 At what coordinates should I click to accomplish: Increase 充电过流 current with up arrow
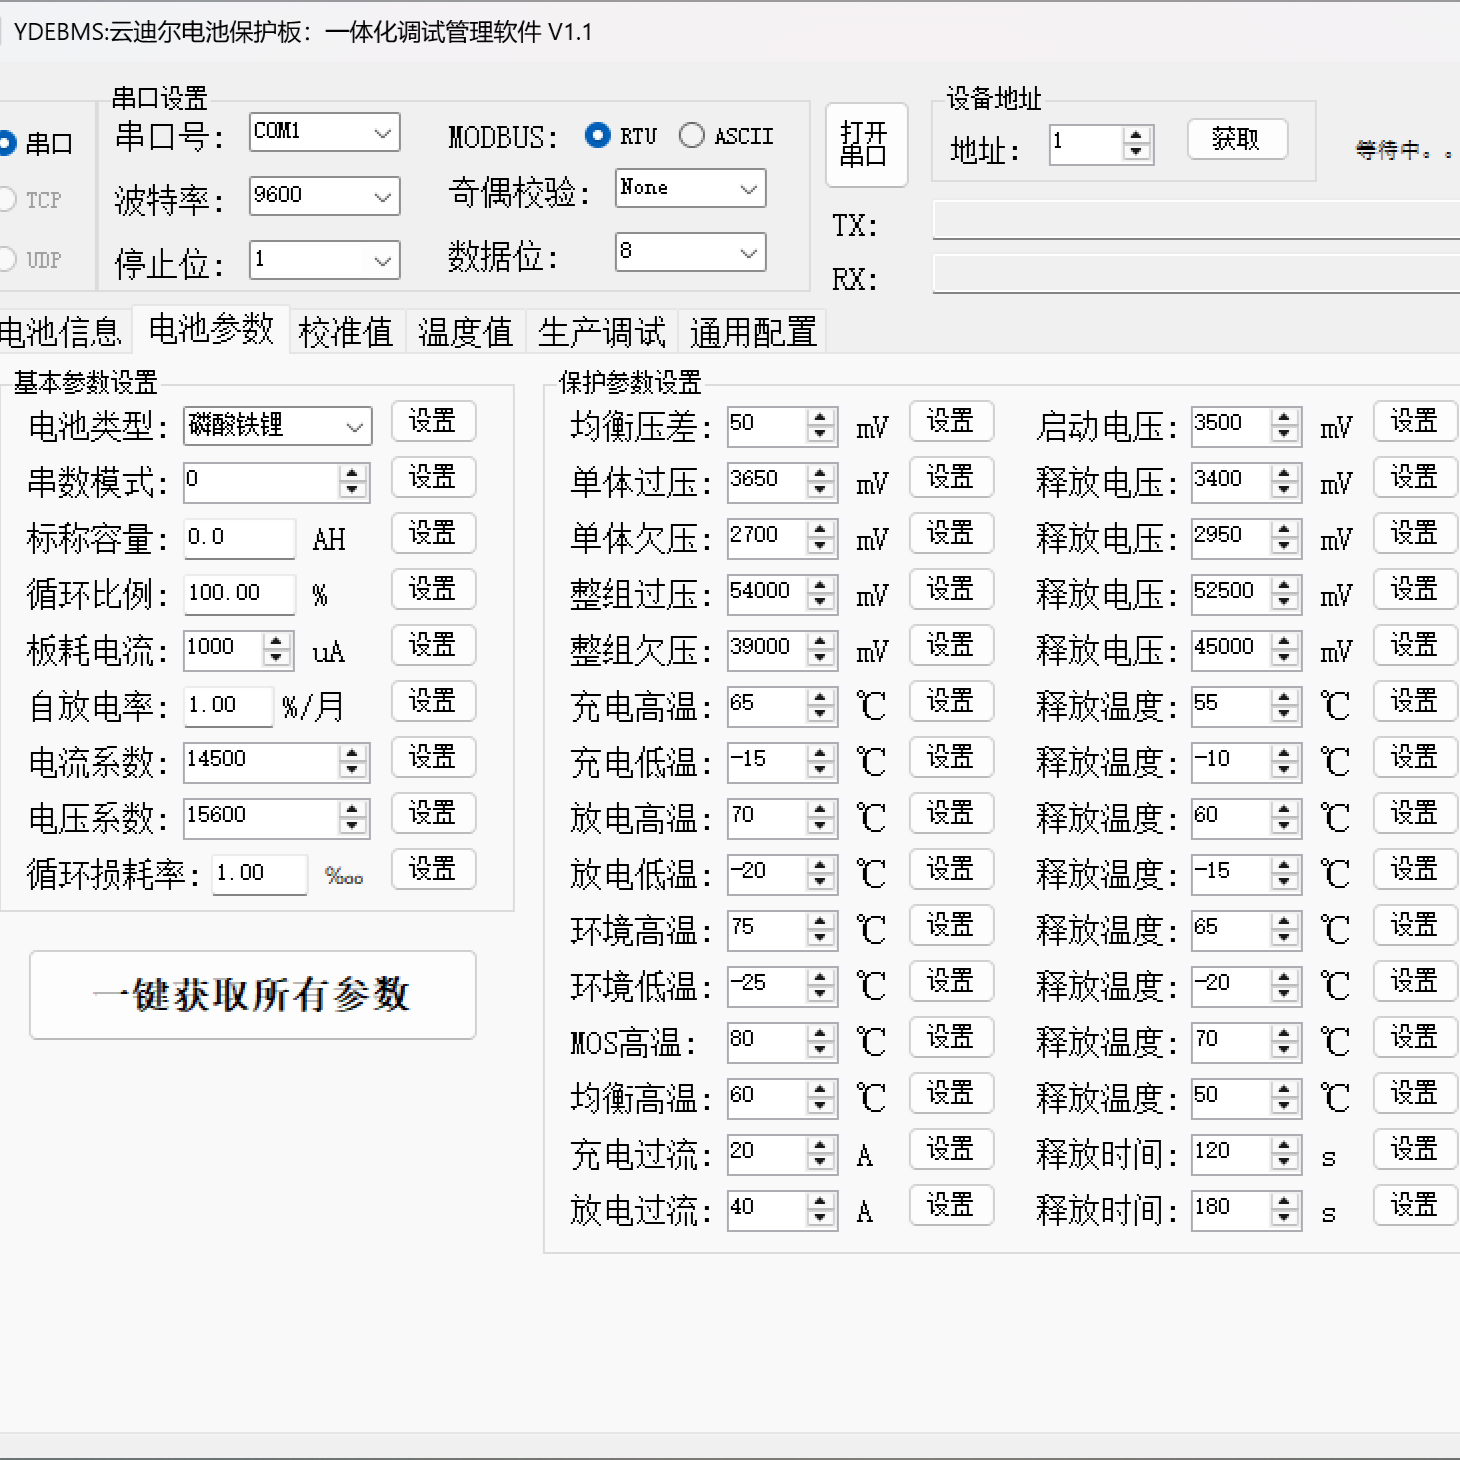(820, 1145)
